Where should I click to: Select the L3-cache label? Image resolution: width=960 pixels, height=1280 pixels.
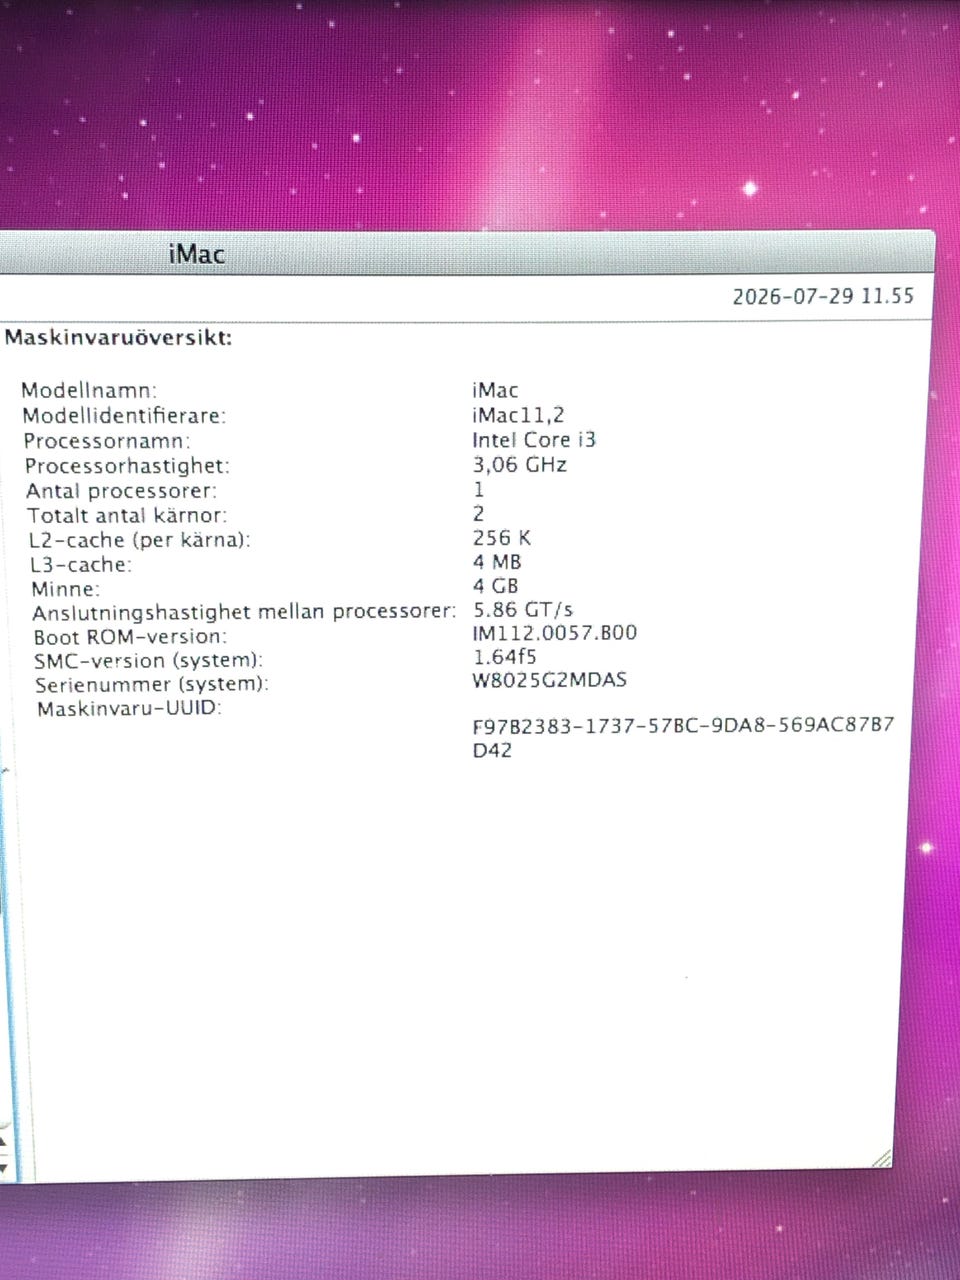click(x=80, y=565)
